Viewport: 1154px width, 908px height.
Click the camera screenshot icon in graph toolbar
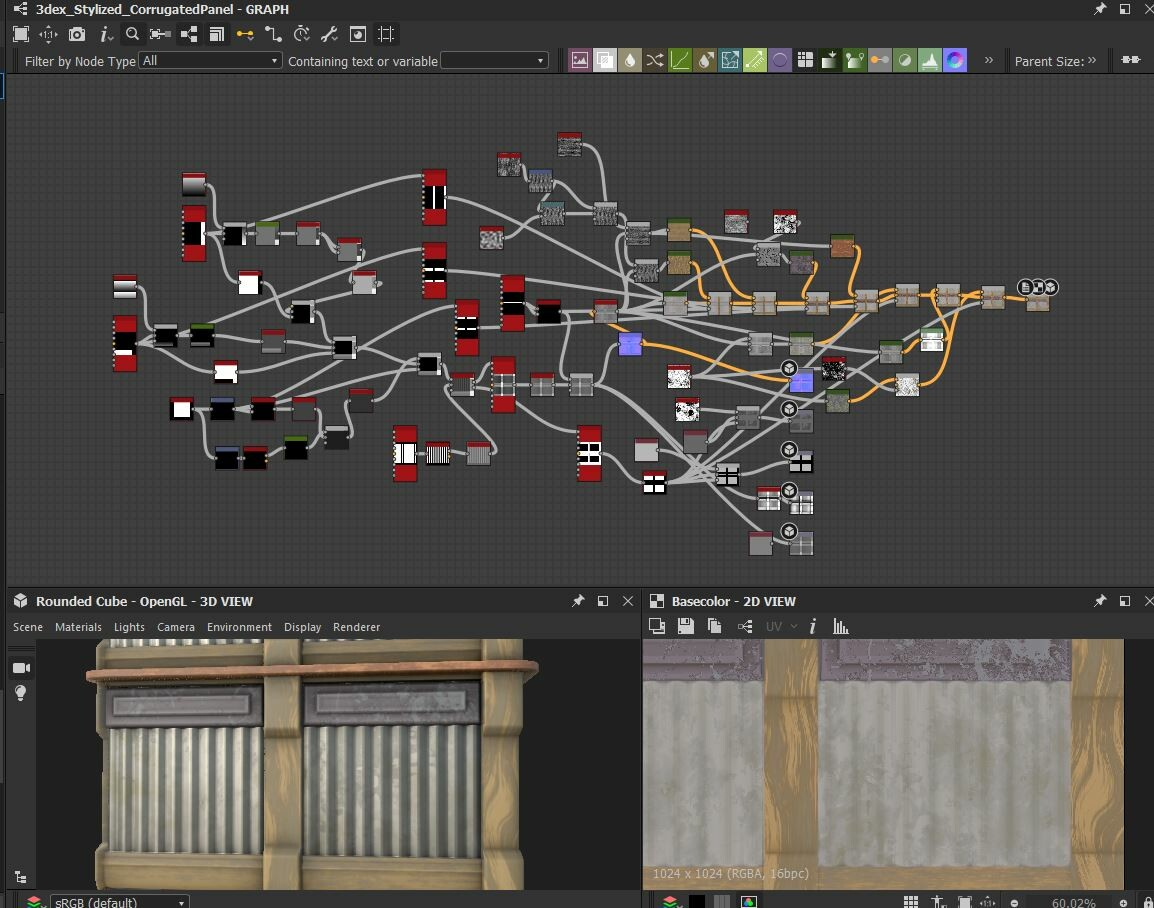click(x=78, y=33)
